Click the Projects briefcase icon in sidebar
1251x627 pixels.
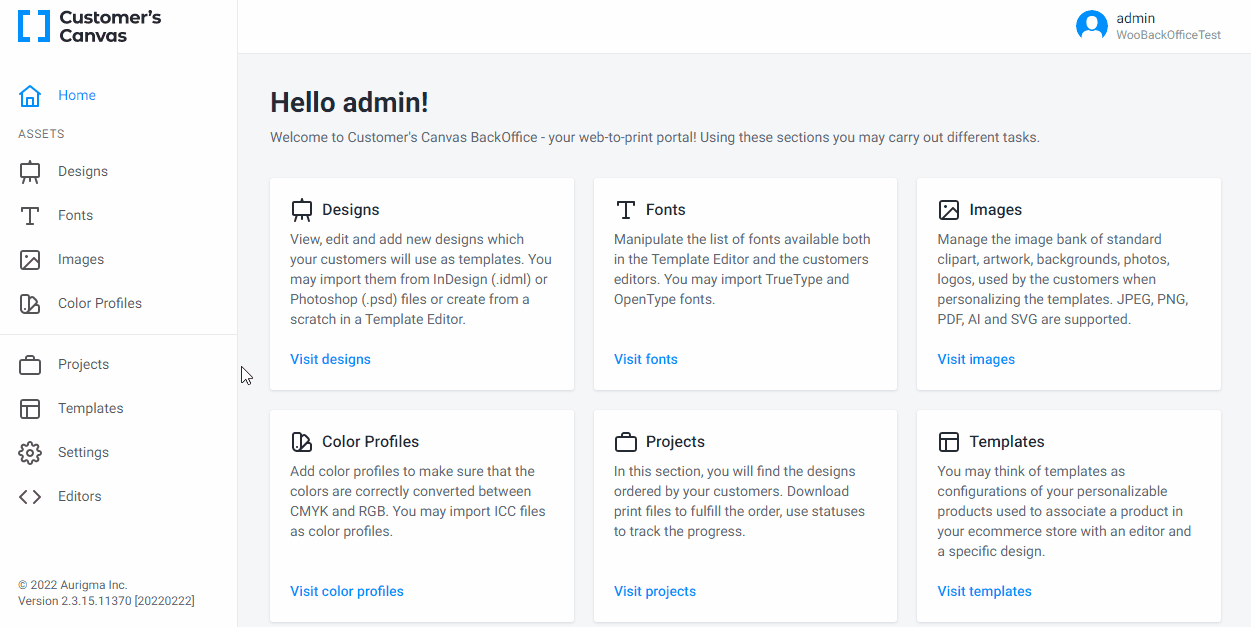30,365
